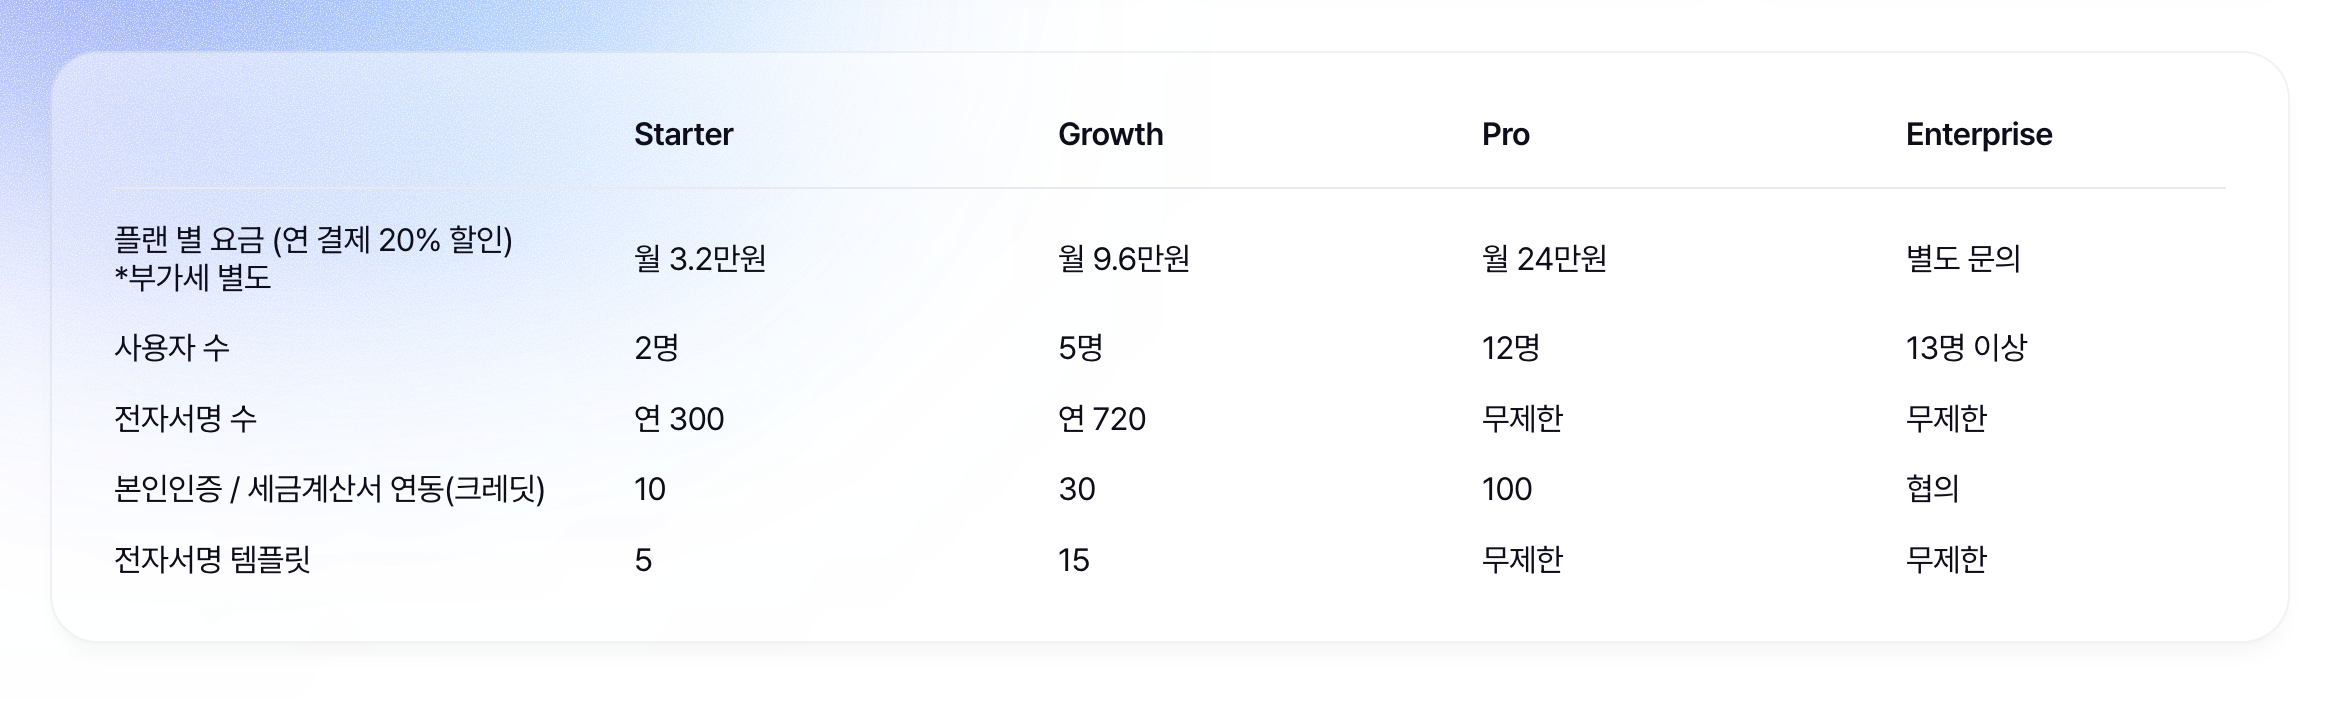Click the 사용자 수 row label
2342x702 pixels.
pos(172,348)
